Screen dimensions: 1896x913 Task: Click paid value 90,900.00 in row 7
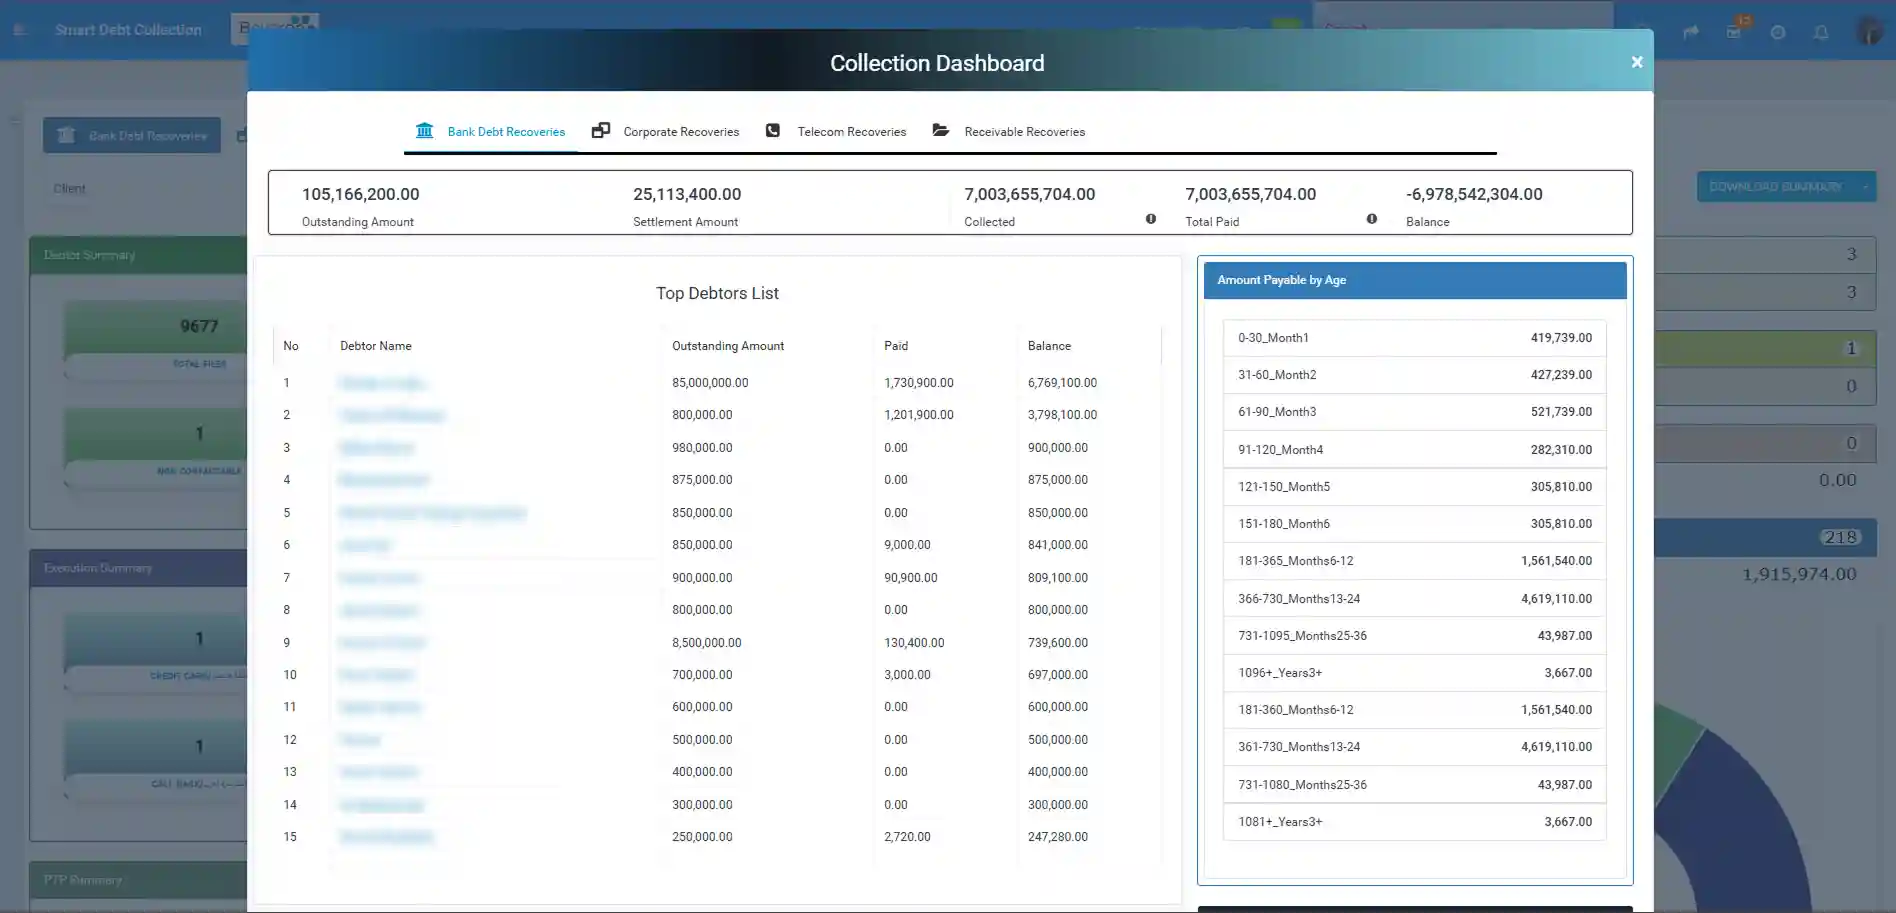911,578
